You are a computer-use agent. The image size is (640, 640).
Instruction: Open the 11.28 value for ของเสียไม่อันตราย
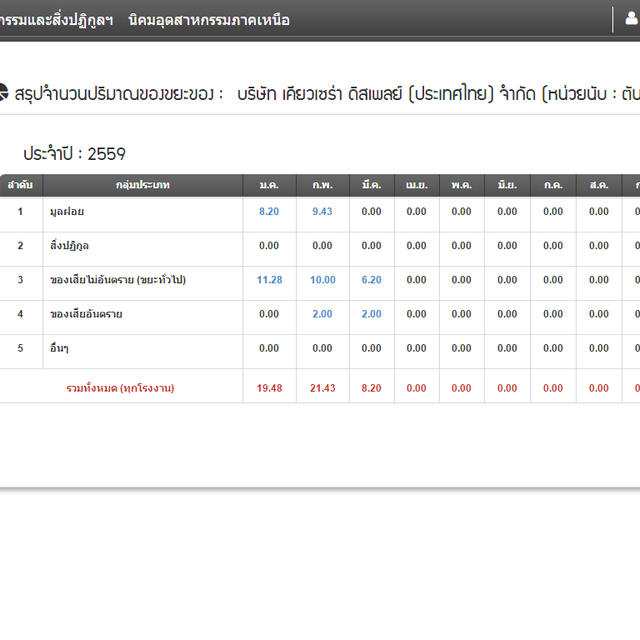tap(269, 280)
